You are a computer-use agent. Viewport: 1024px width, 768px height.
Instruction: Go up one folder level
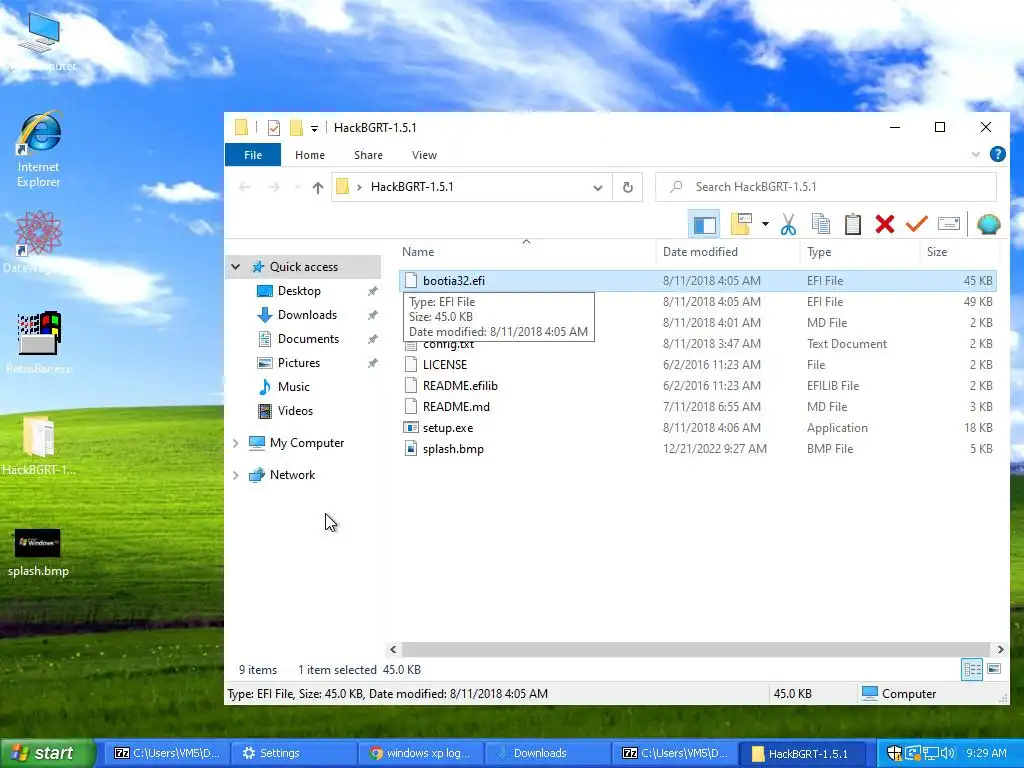[x=317, y=187]
